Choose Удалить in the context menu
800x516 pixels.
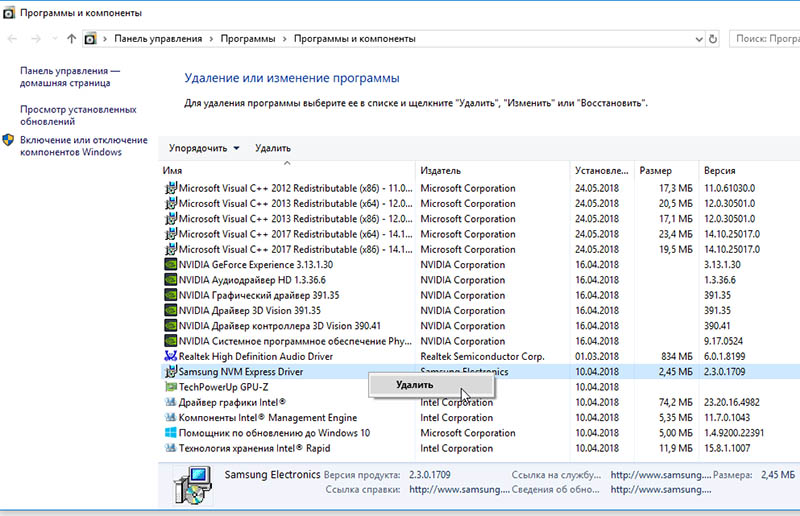(x=431, y=385)
